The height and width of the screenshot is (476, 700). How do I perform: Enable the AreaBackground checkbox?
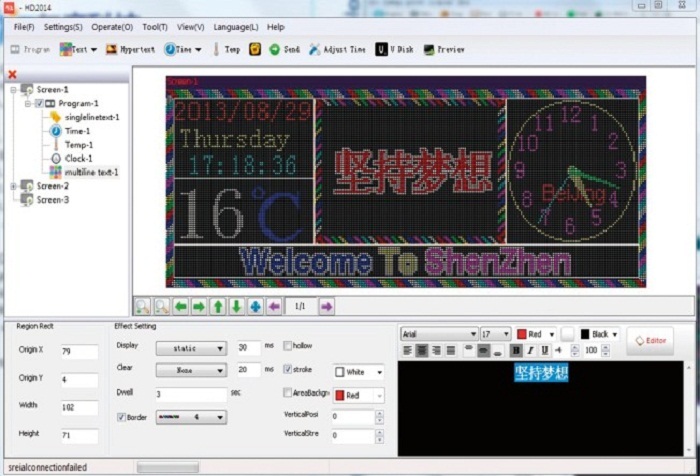click(x=288, y=393)
